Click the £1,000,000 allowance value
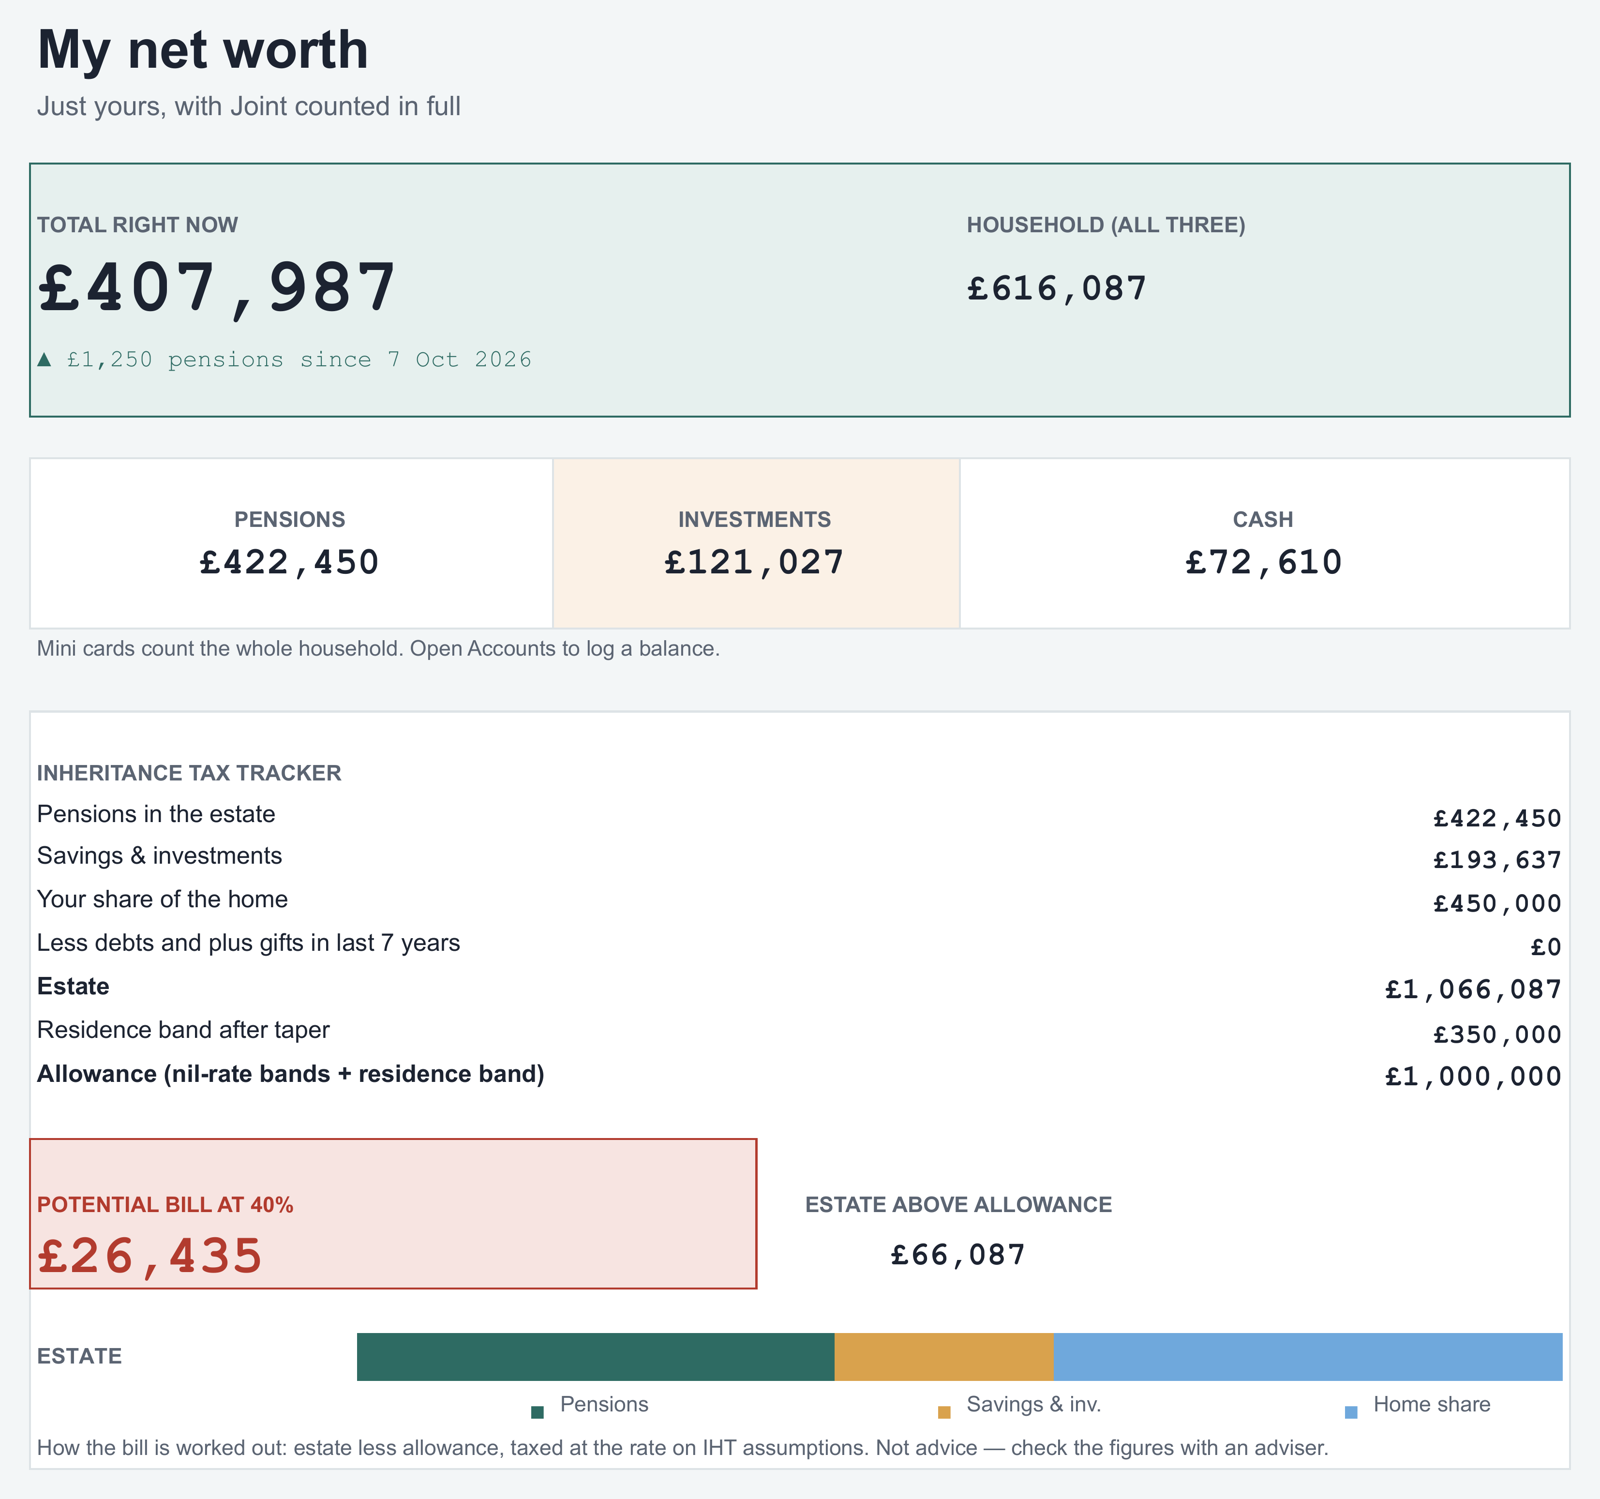Image resolution: width=1600 pixels, height=1499 pixels. (x=1473, y=1077)
